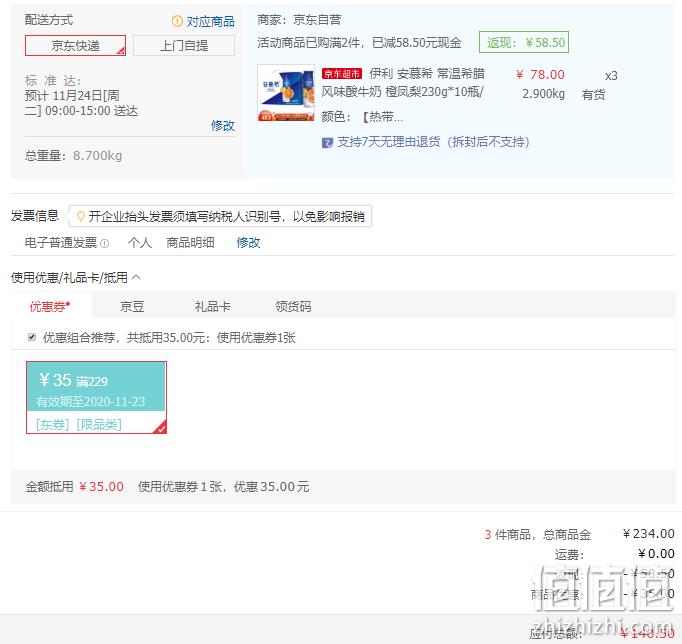
Task: Click product price ¥78.00
Action: (540, 75)
